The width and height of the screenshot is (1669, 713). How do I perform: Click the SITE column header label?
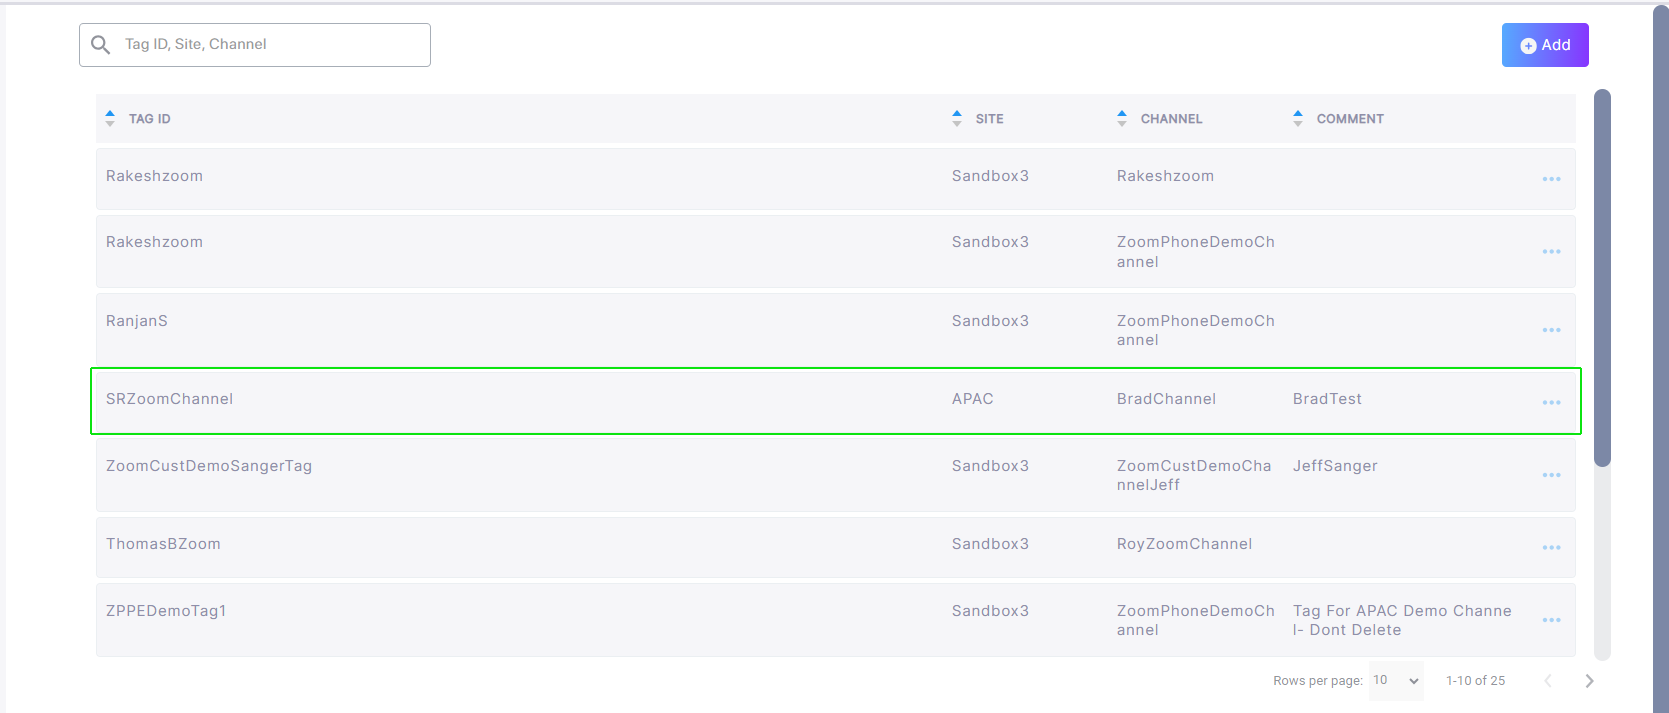pyautogui.click(x=990, y=118)
